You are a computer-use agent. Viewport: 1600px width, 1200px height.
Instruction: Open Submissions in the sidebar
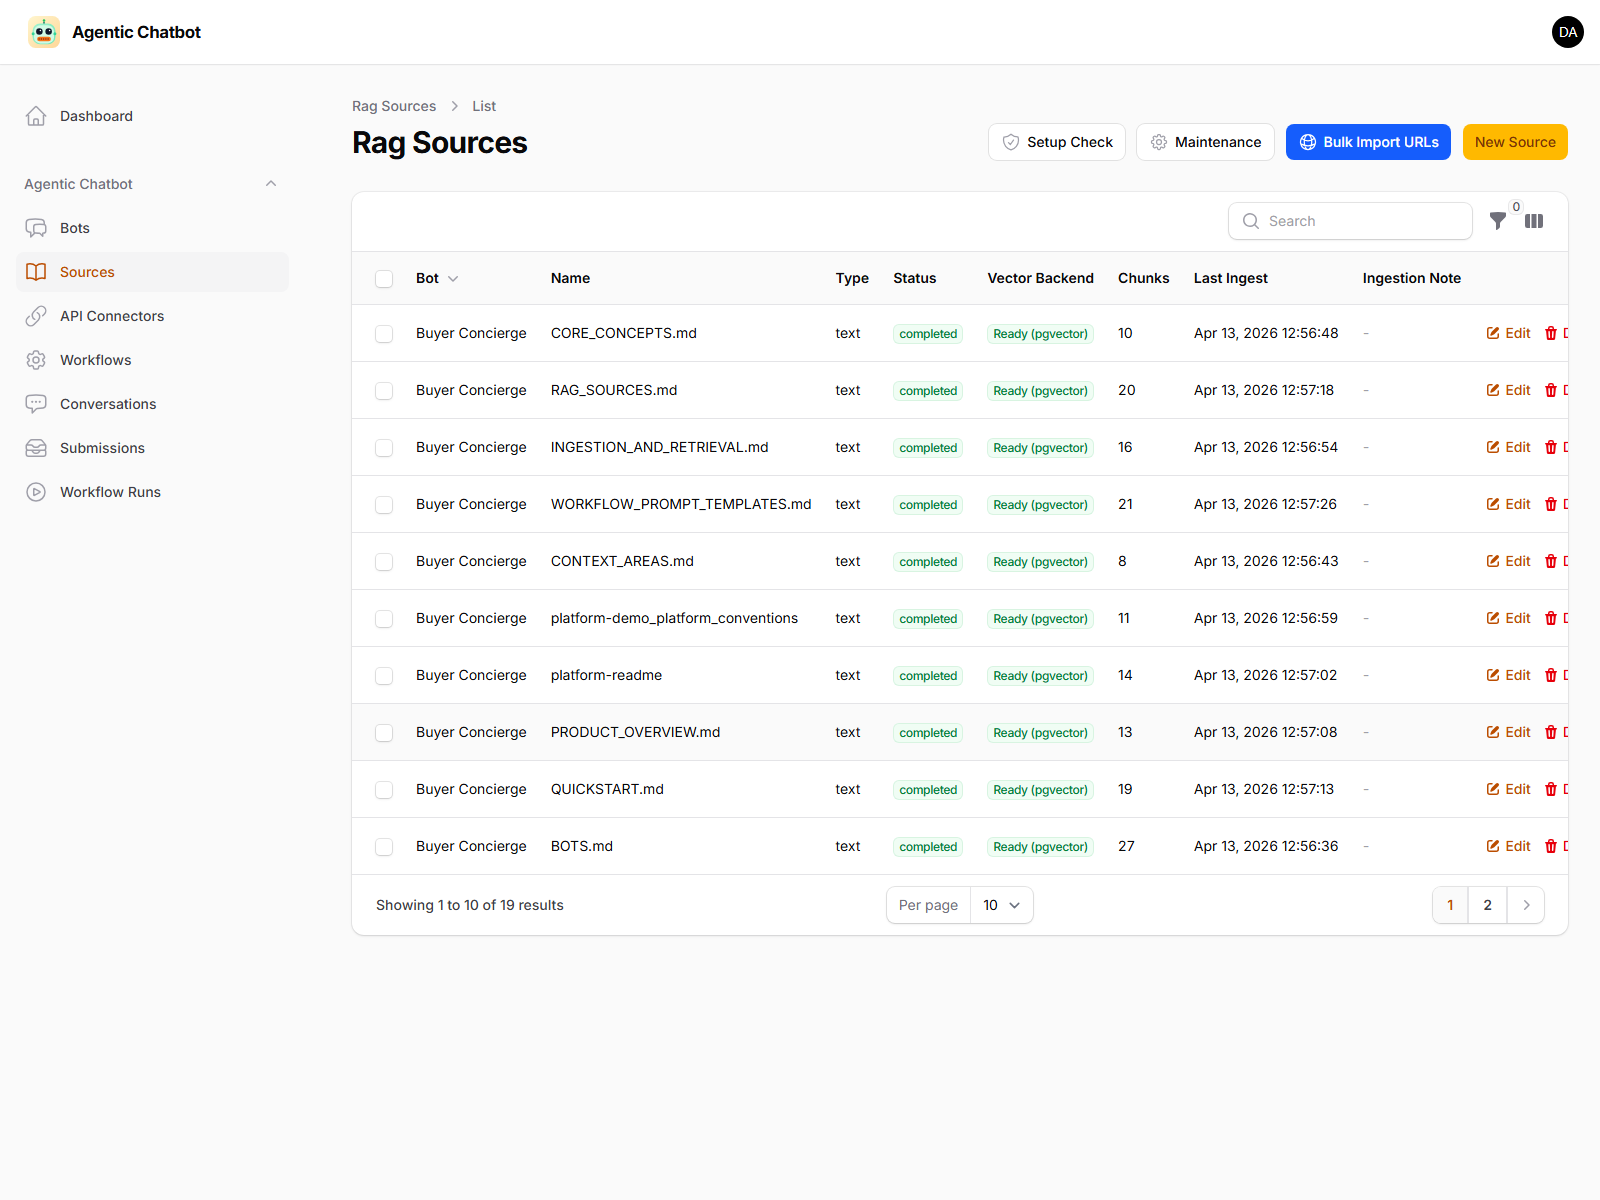click(x=152, y=448)
